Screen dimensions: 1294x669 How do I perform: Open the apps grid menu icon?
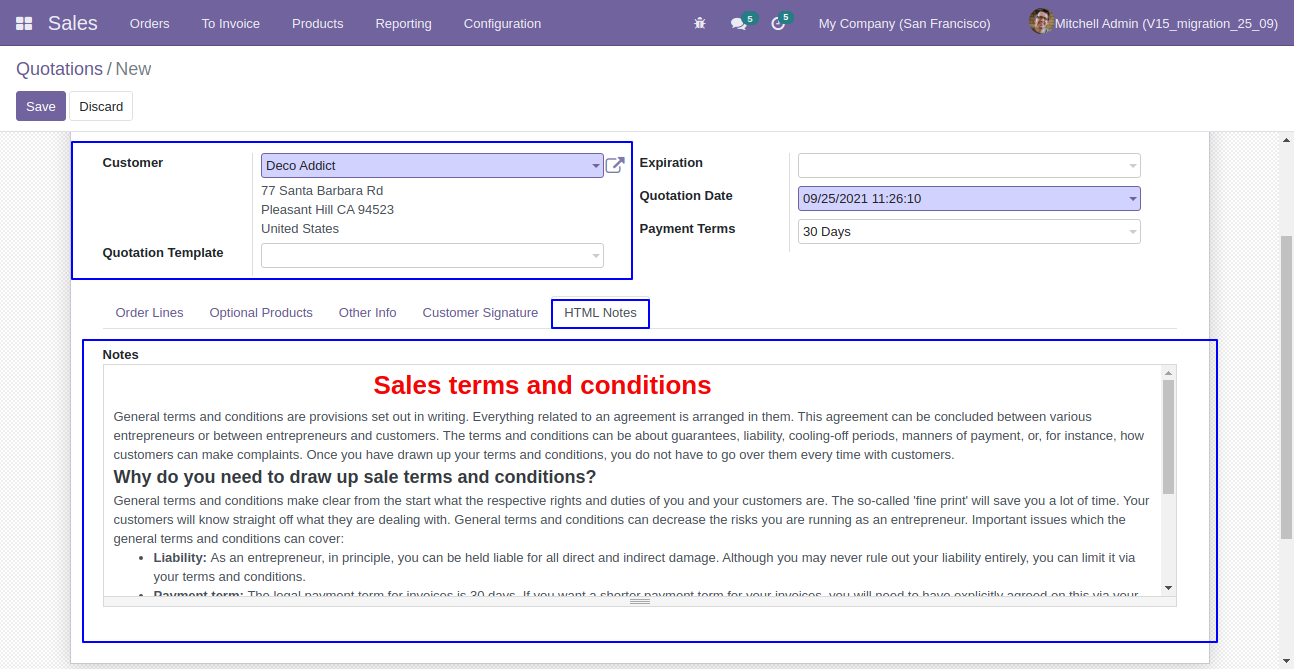24,23
